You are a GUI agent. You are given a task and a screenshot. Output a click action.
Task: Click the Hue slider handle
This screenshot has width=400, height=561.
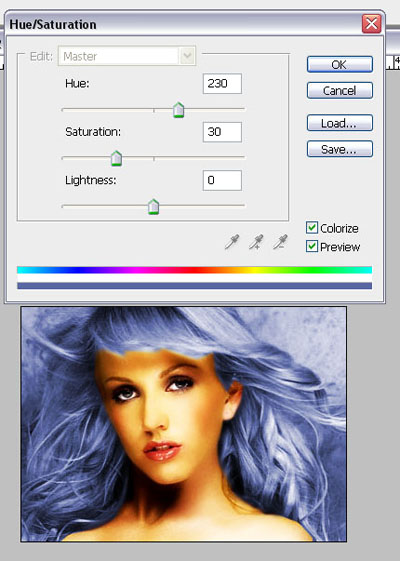coord(179,110)
